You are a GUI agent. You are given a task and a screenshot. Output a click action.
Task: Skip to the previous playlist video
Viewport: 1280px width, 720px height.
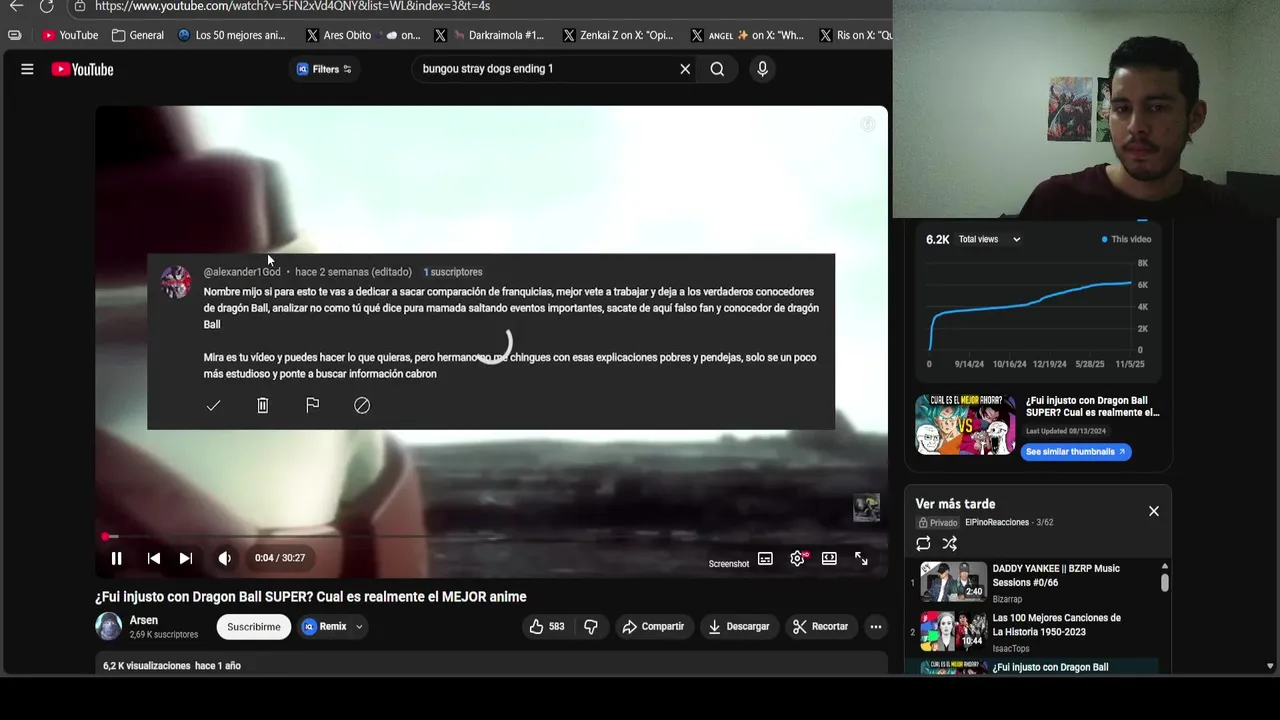pyautogui.click(x=153, y=558)
